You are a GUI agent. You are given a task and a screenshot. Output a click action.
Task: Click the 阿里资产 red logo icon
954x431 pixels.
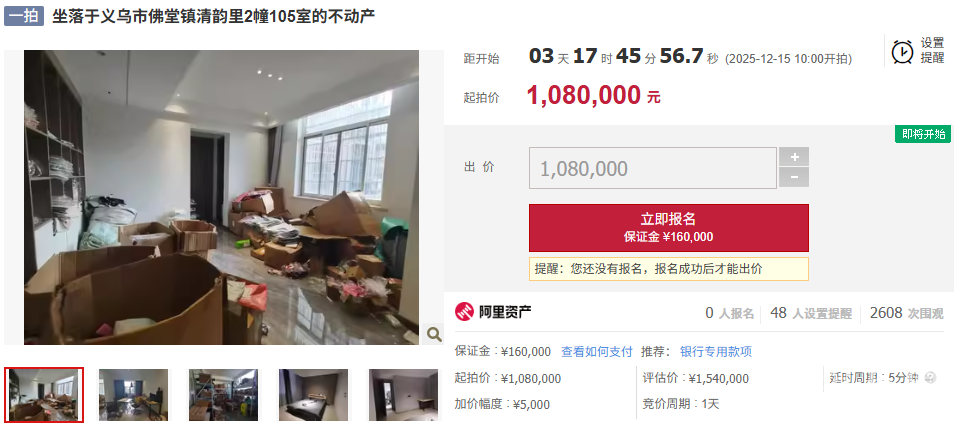click(464, 312)
